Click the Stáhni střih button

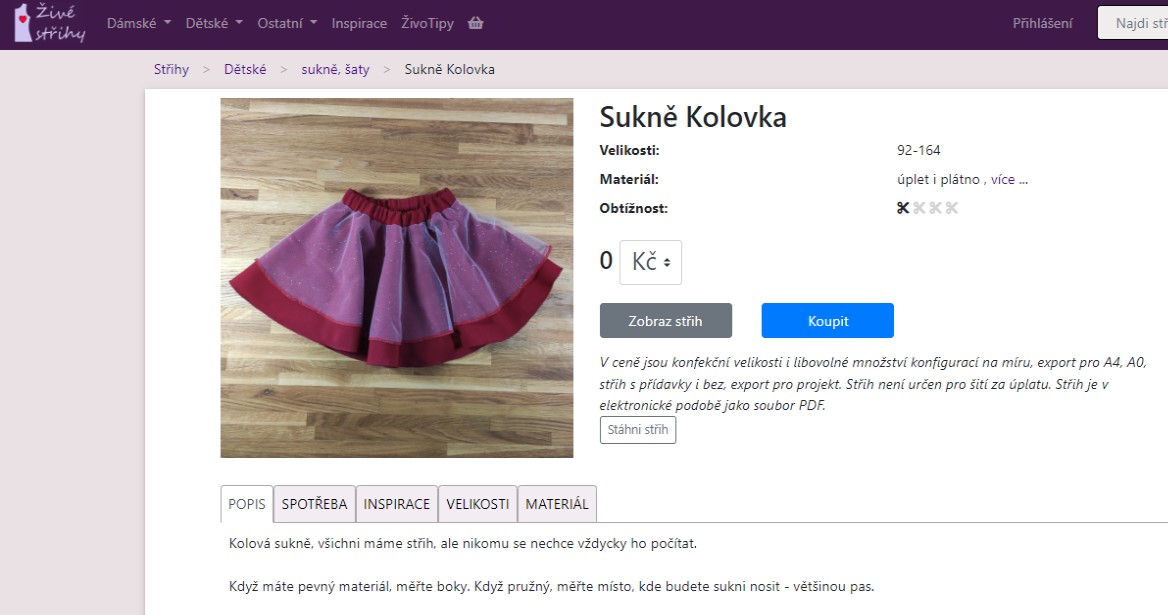[637, 430]
